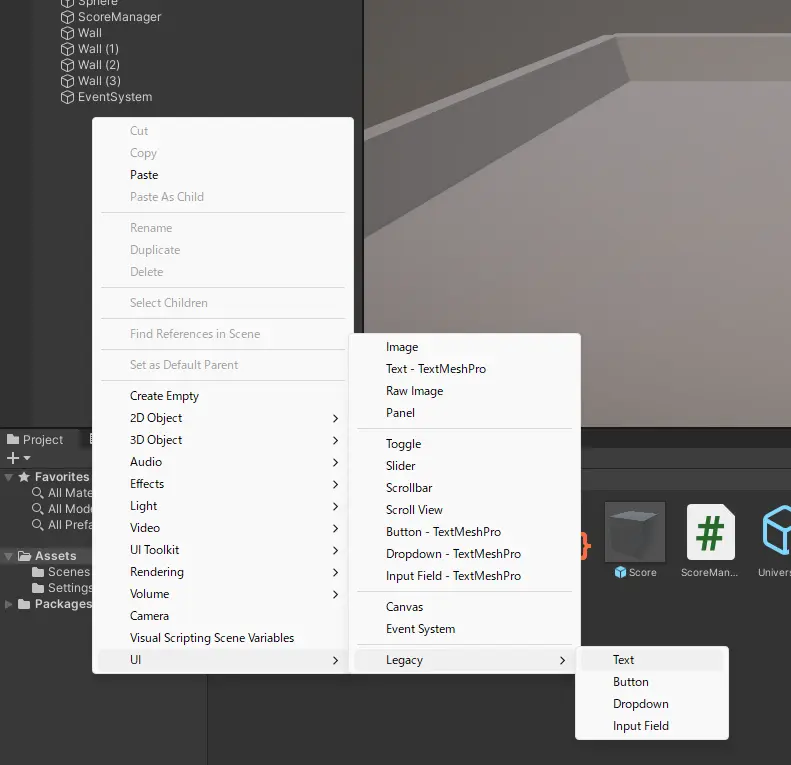Image resolution: width=791 pixels, height=765 pixels.
Task: Collapse the Assets folder tree arrow
Action: tap(9, 556)
